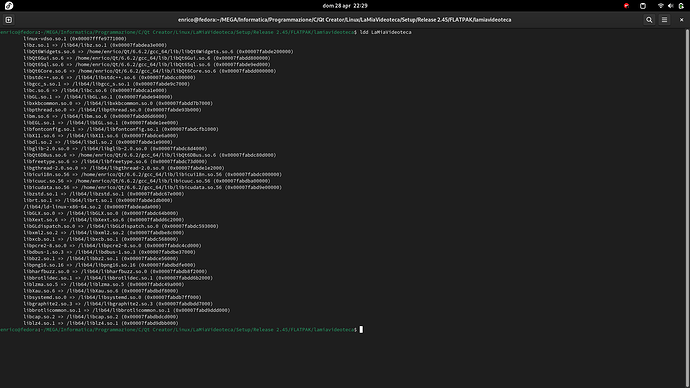Click the libz.so.1 output line
Viewport: 690px width, 388px height.
pyautogui.click(x=95, y=45)
